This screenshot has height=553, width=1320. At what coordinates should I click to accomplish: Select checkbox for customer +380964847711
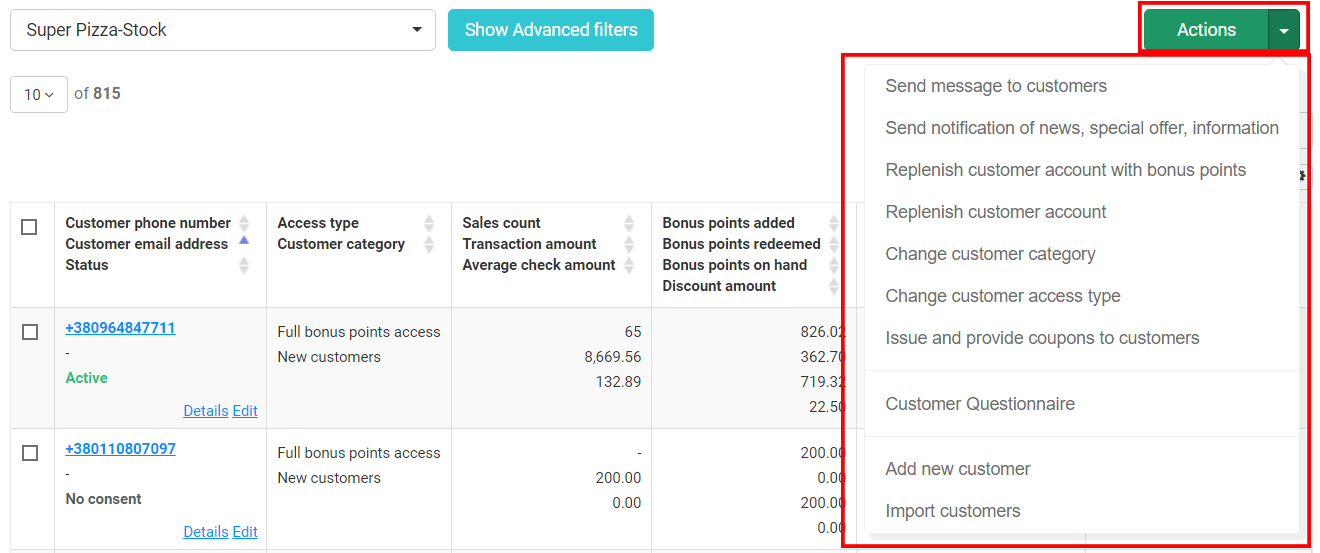(x=30, y=332)
